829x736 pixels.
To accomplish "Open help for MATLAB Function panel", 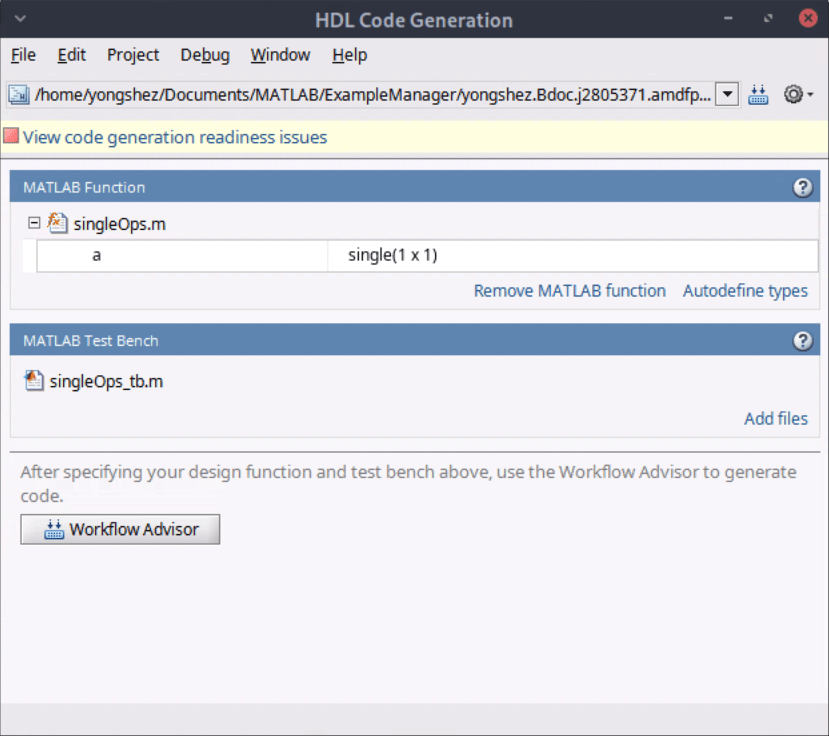I will (x=802, y=187).
